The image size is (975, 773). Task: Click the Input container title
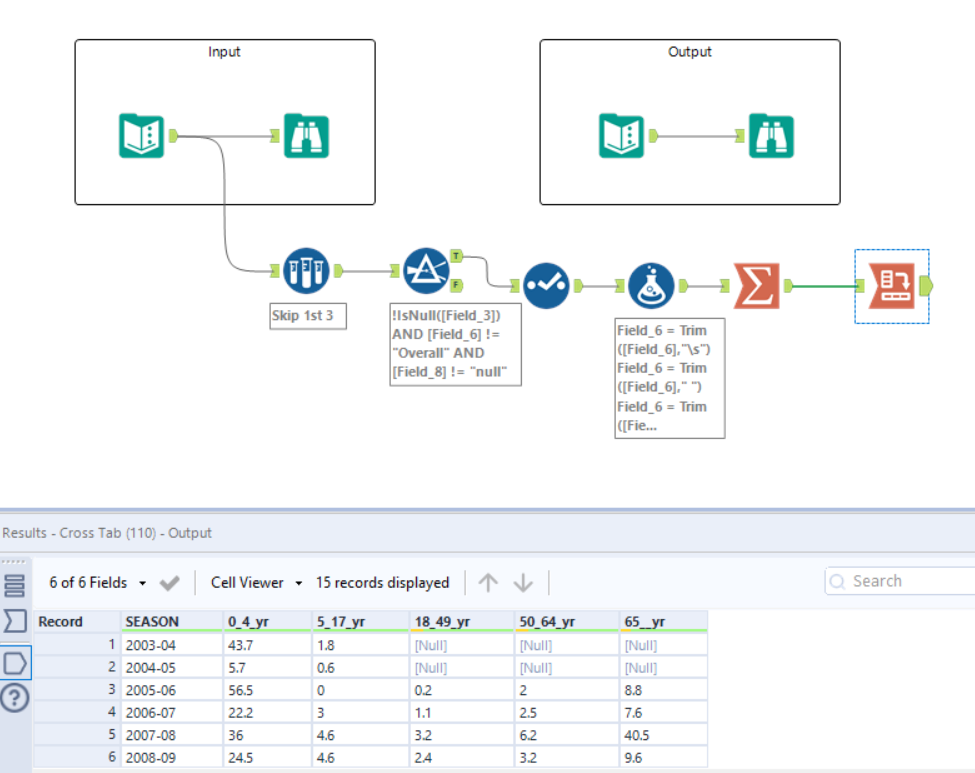(224, 52)
